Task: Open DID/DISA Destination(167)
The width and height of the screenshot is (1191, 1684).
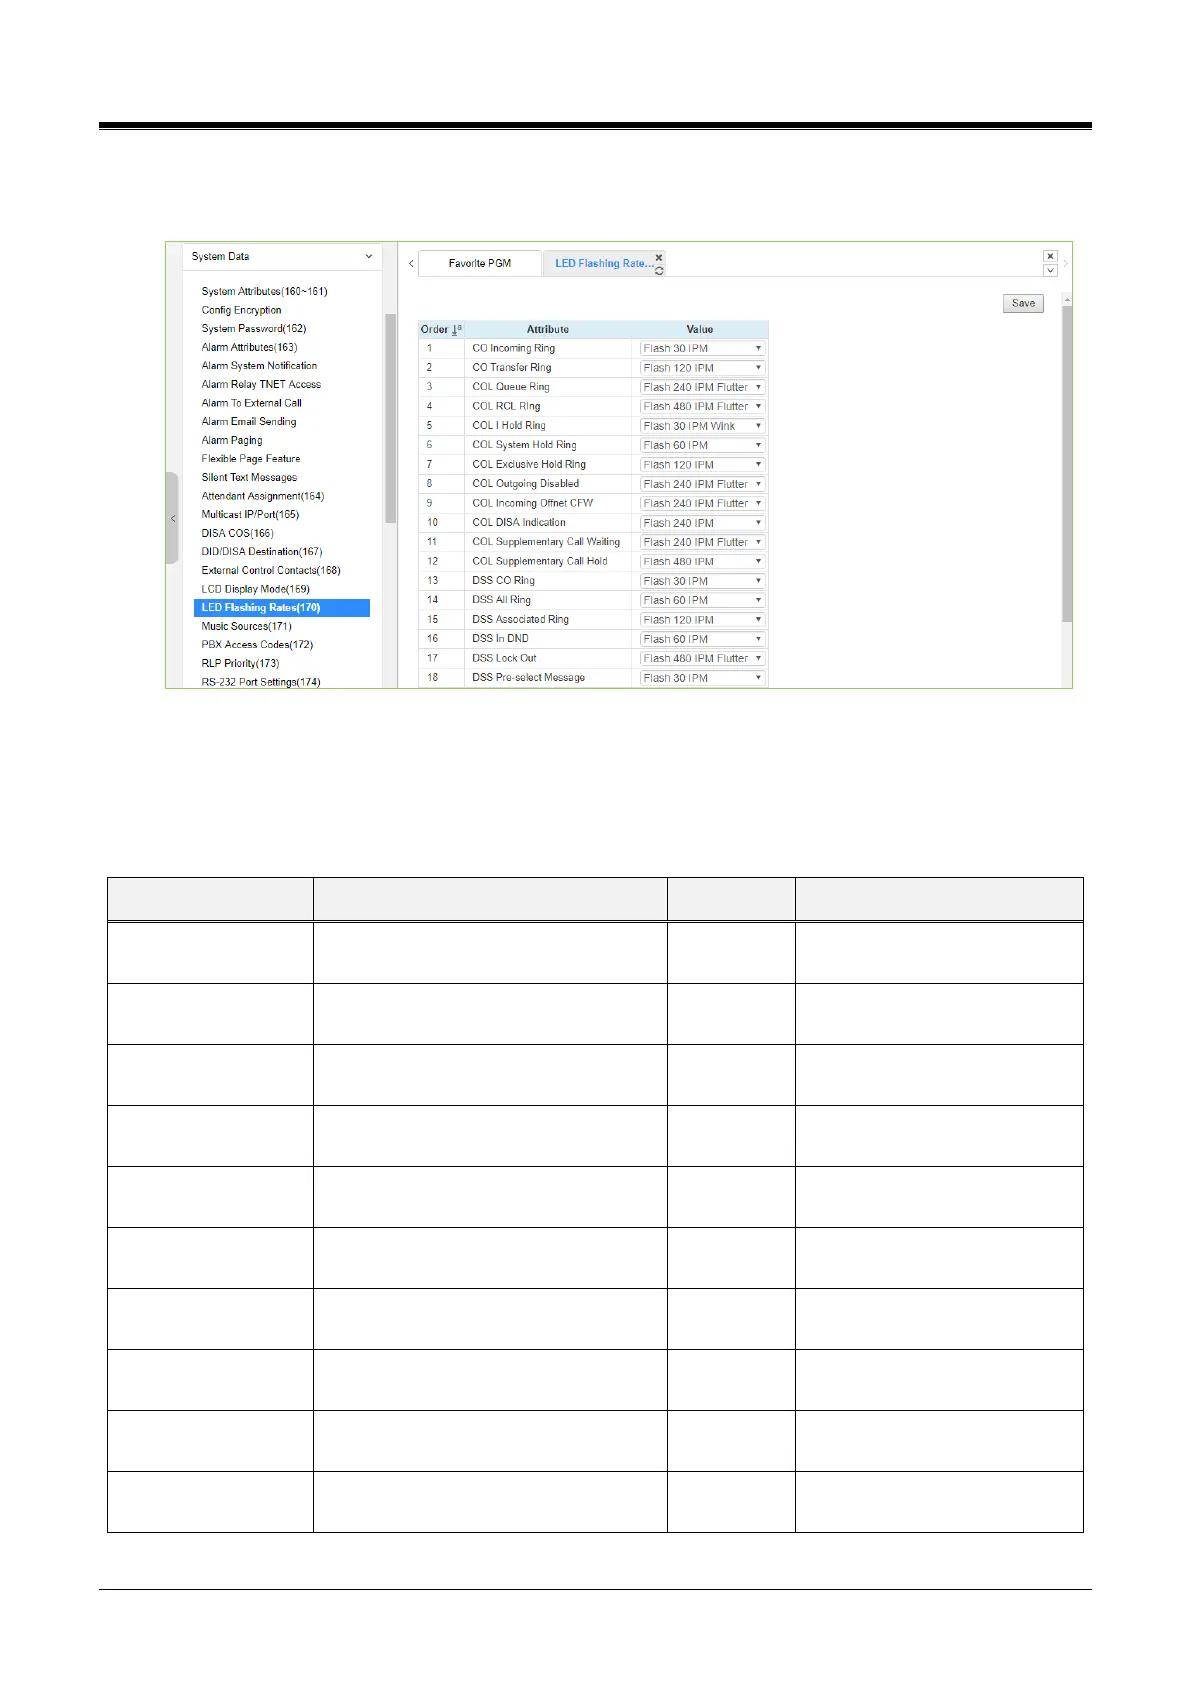Action: coord(262,551)
